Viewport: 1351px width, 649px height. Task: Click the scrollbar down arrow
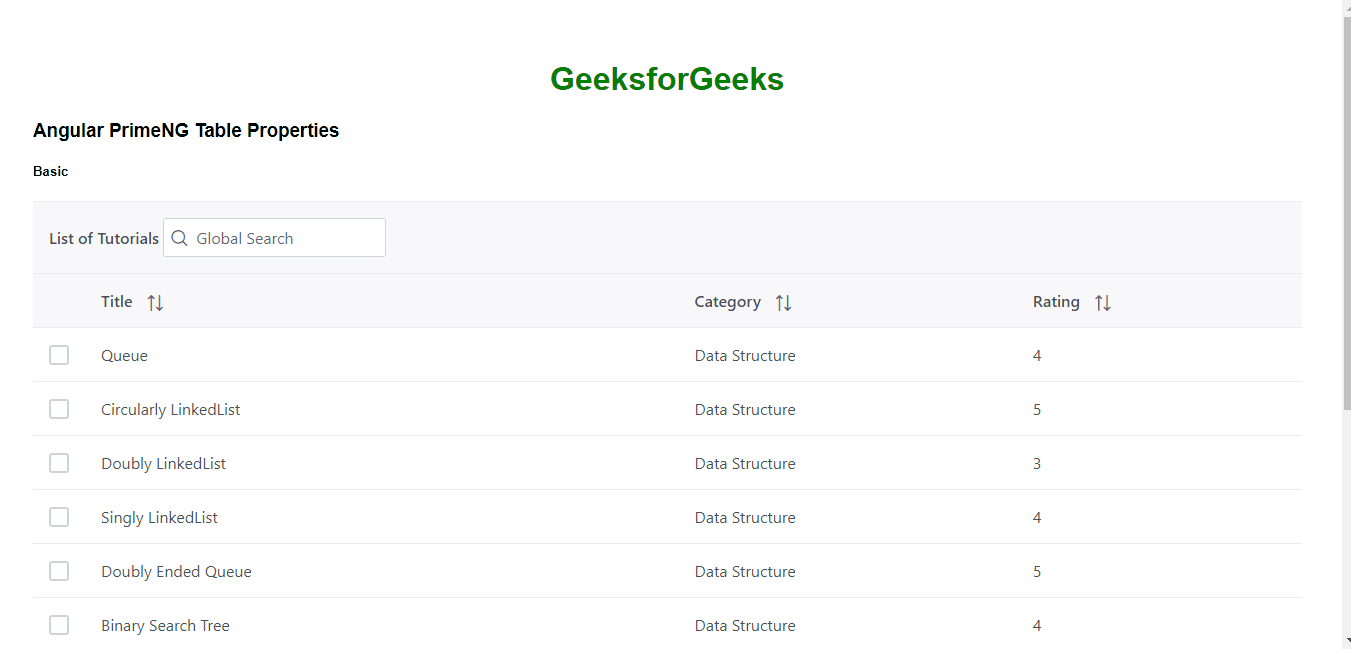(x=1345, y=640)
